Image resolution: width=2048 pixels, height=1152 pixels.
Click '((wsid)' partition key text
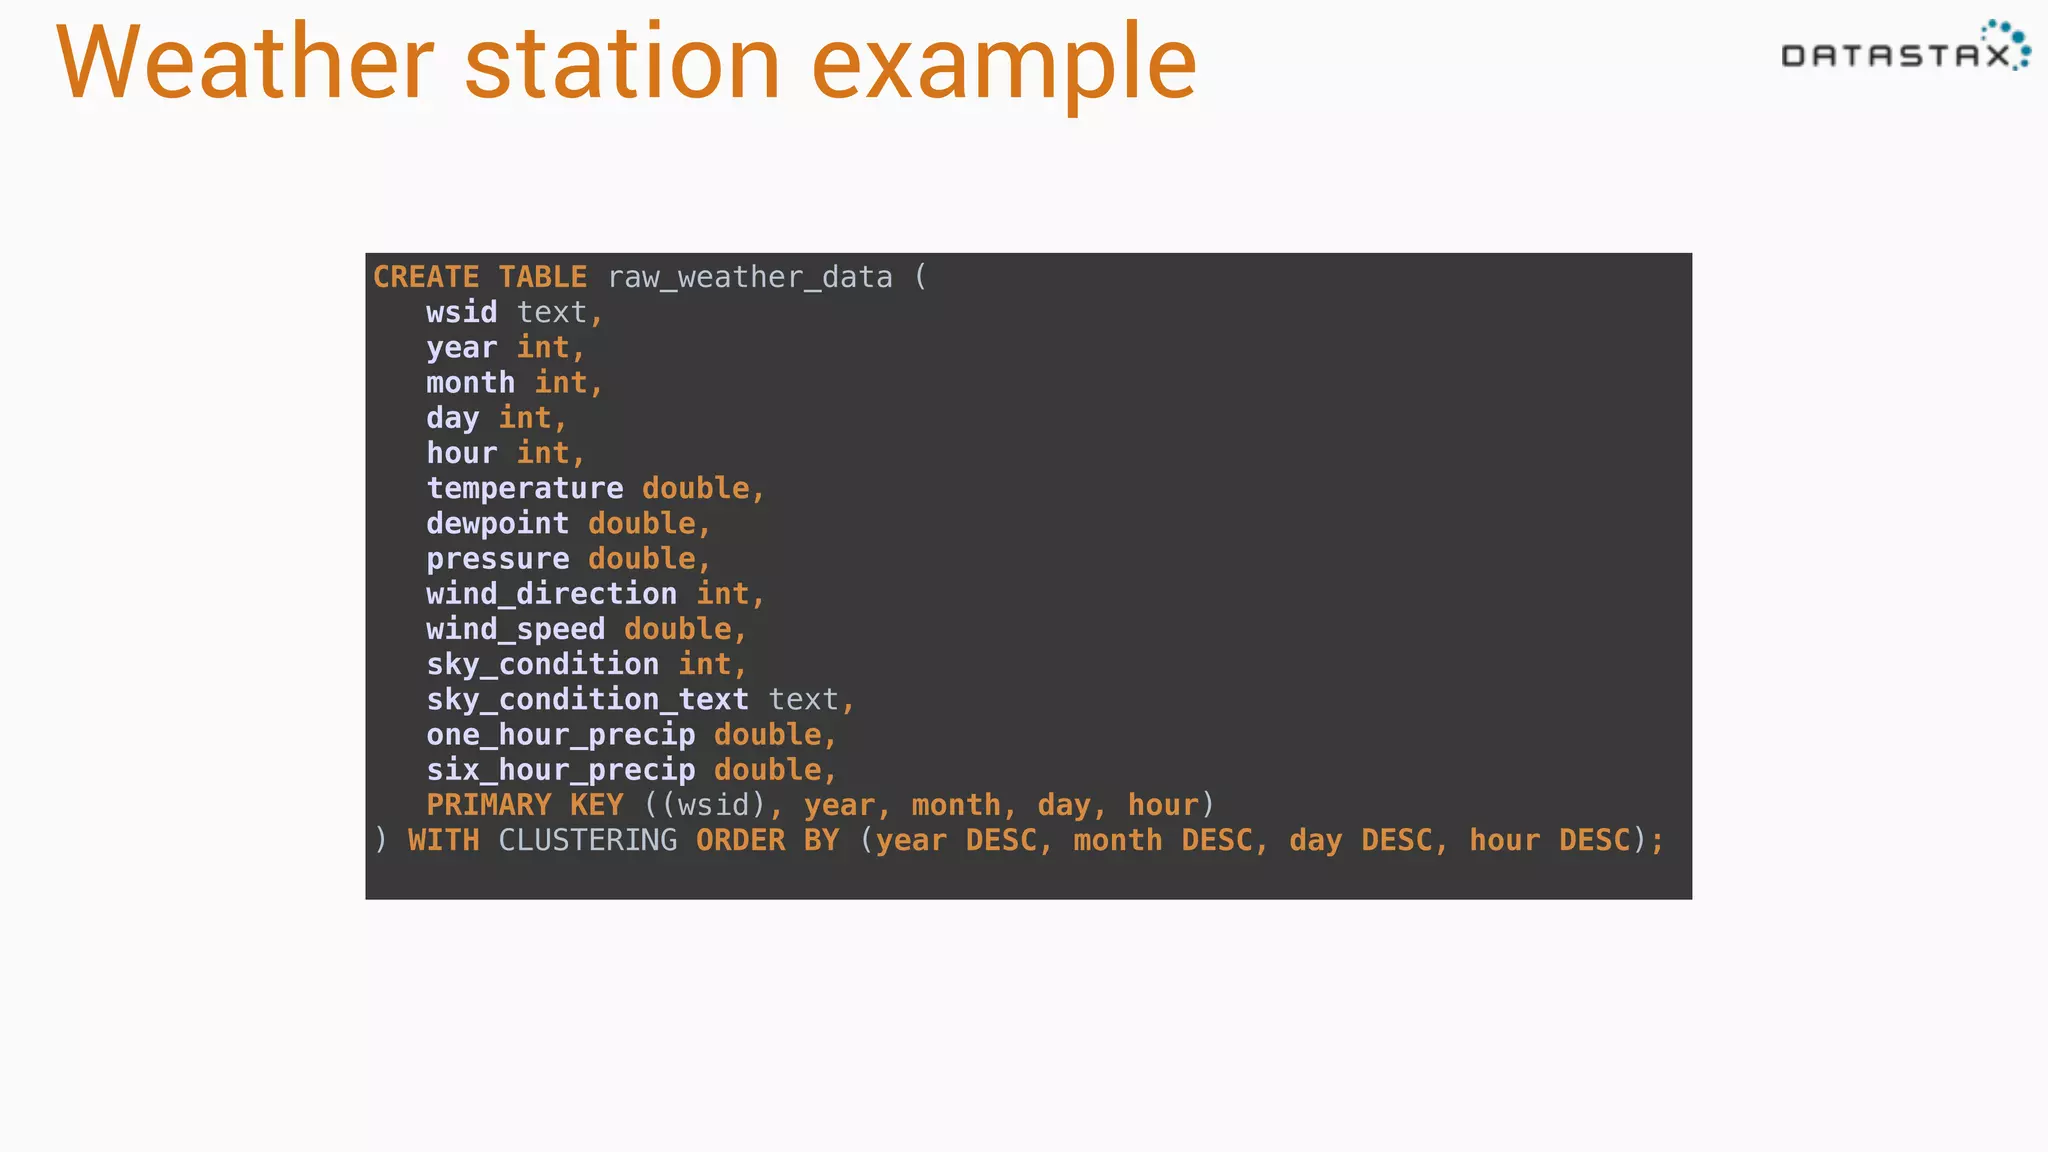[704, 805]
